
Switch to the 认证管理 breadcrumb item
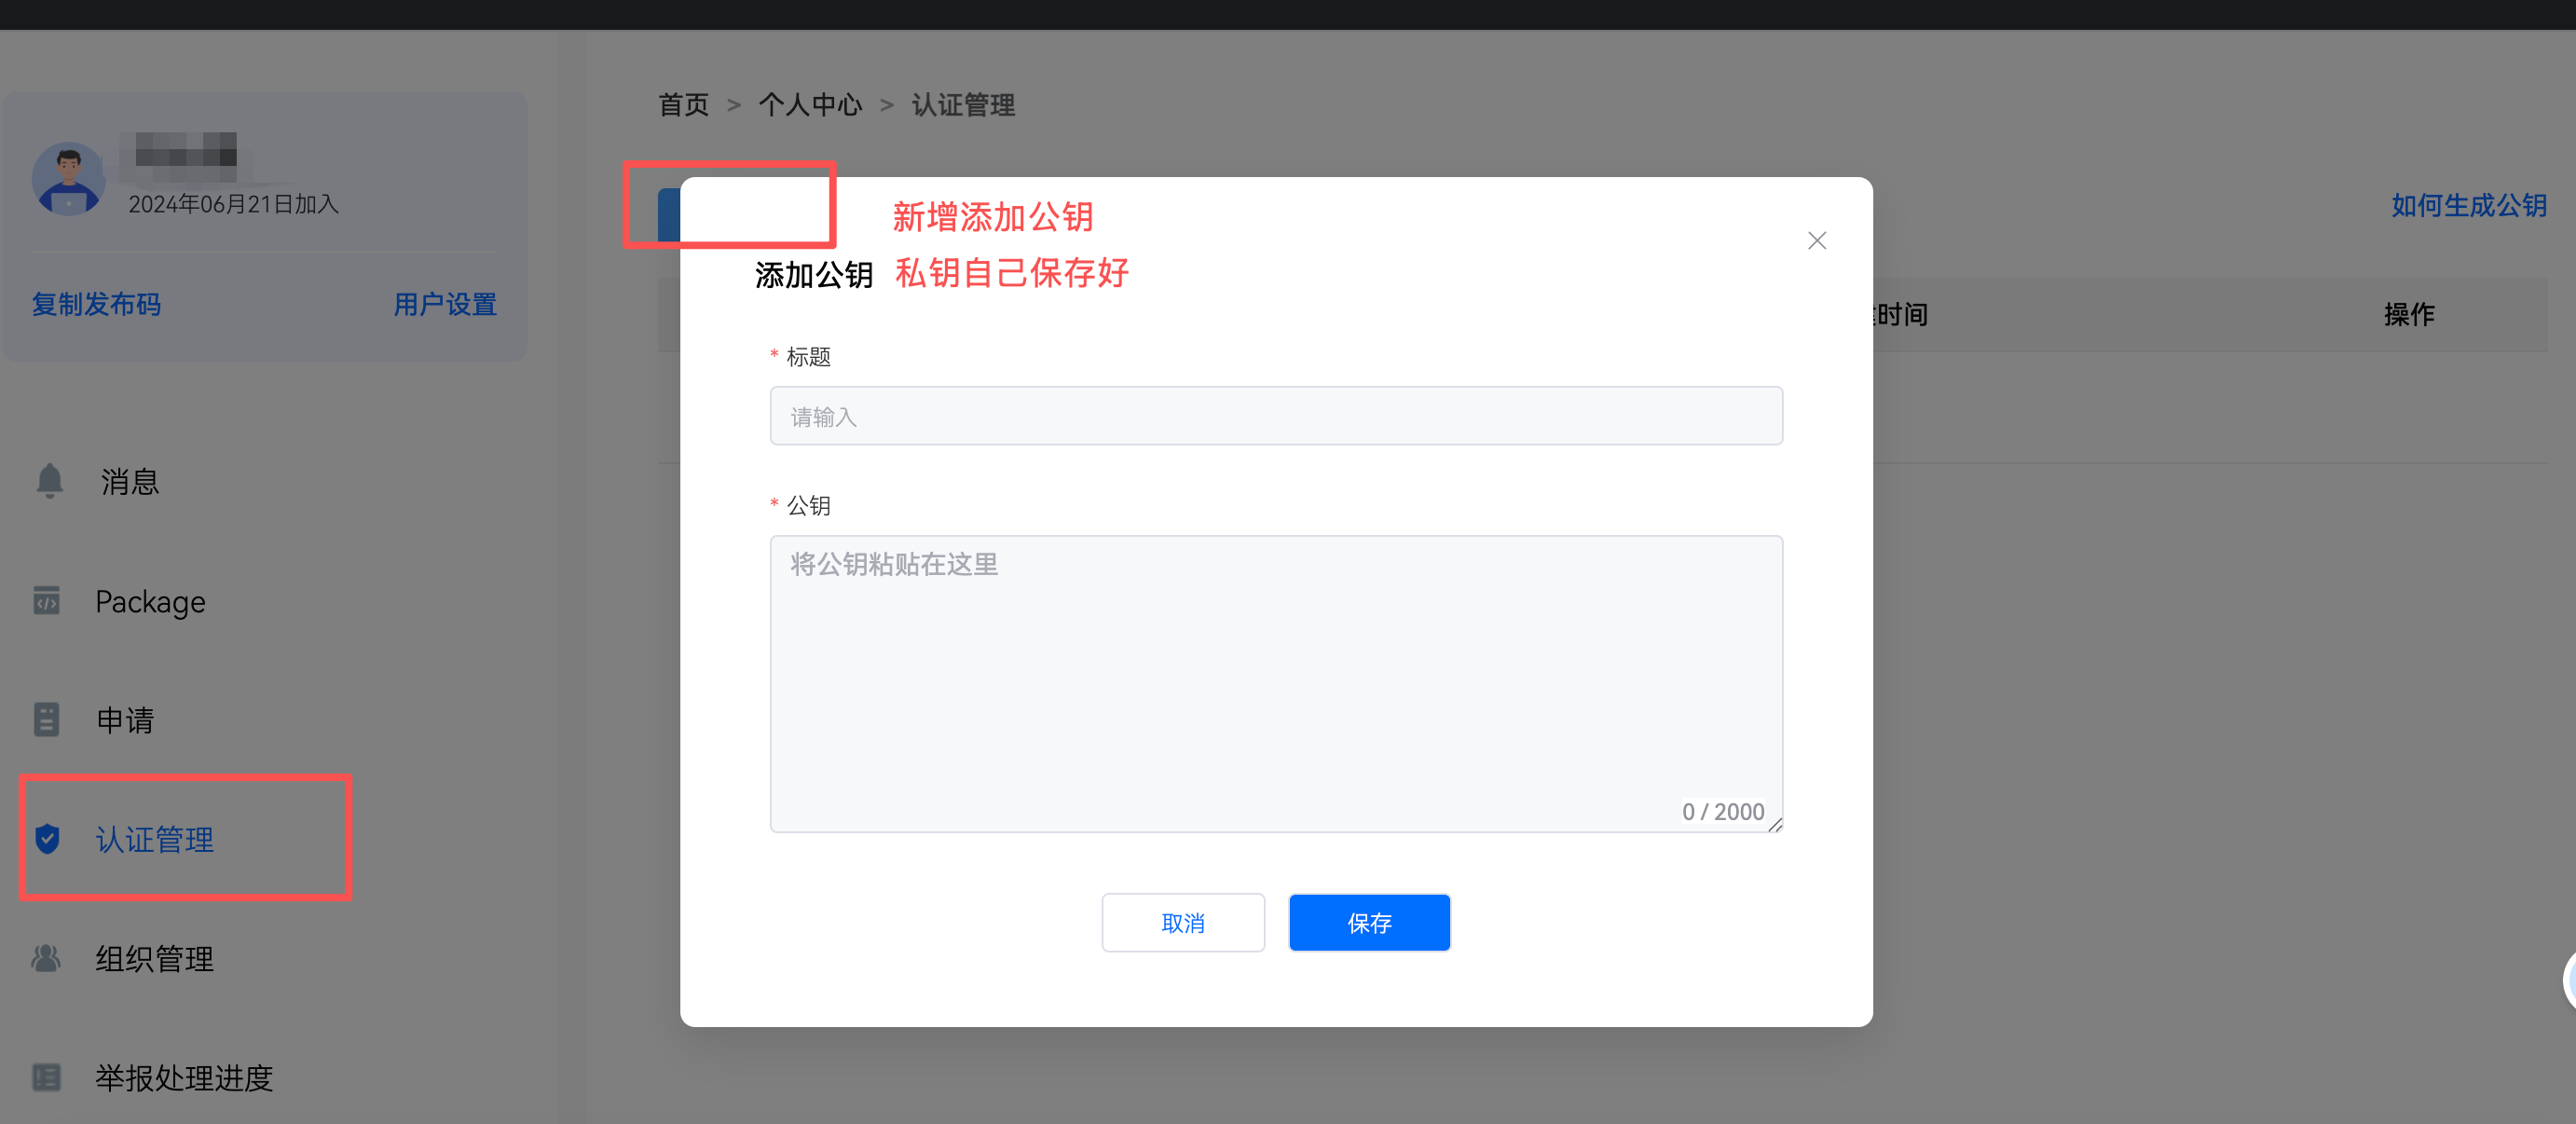click(x=962, y=104)
